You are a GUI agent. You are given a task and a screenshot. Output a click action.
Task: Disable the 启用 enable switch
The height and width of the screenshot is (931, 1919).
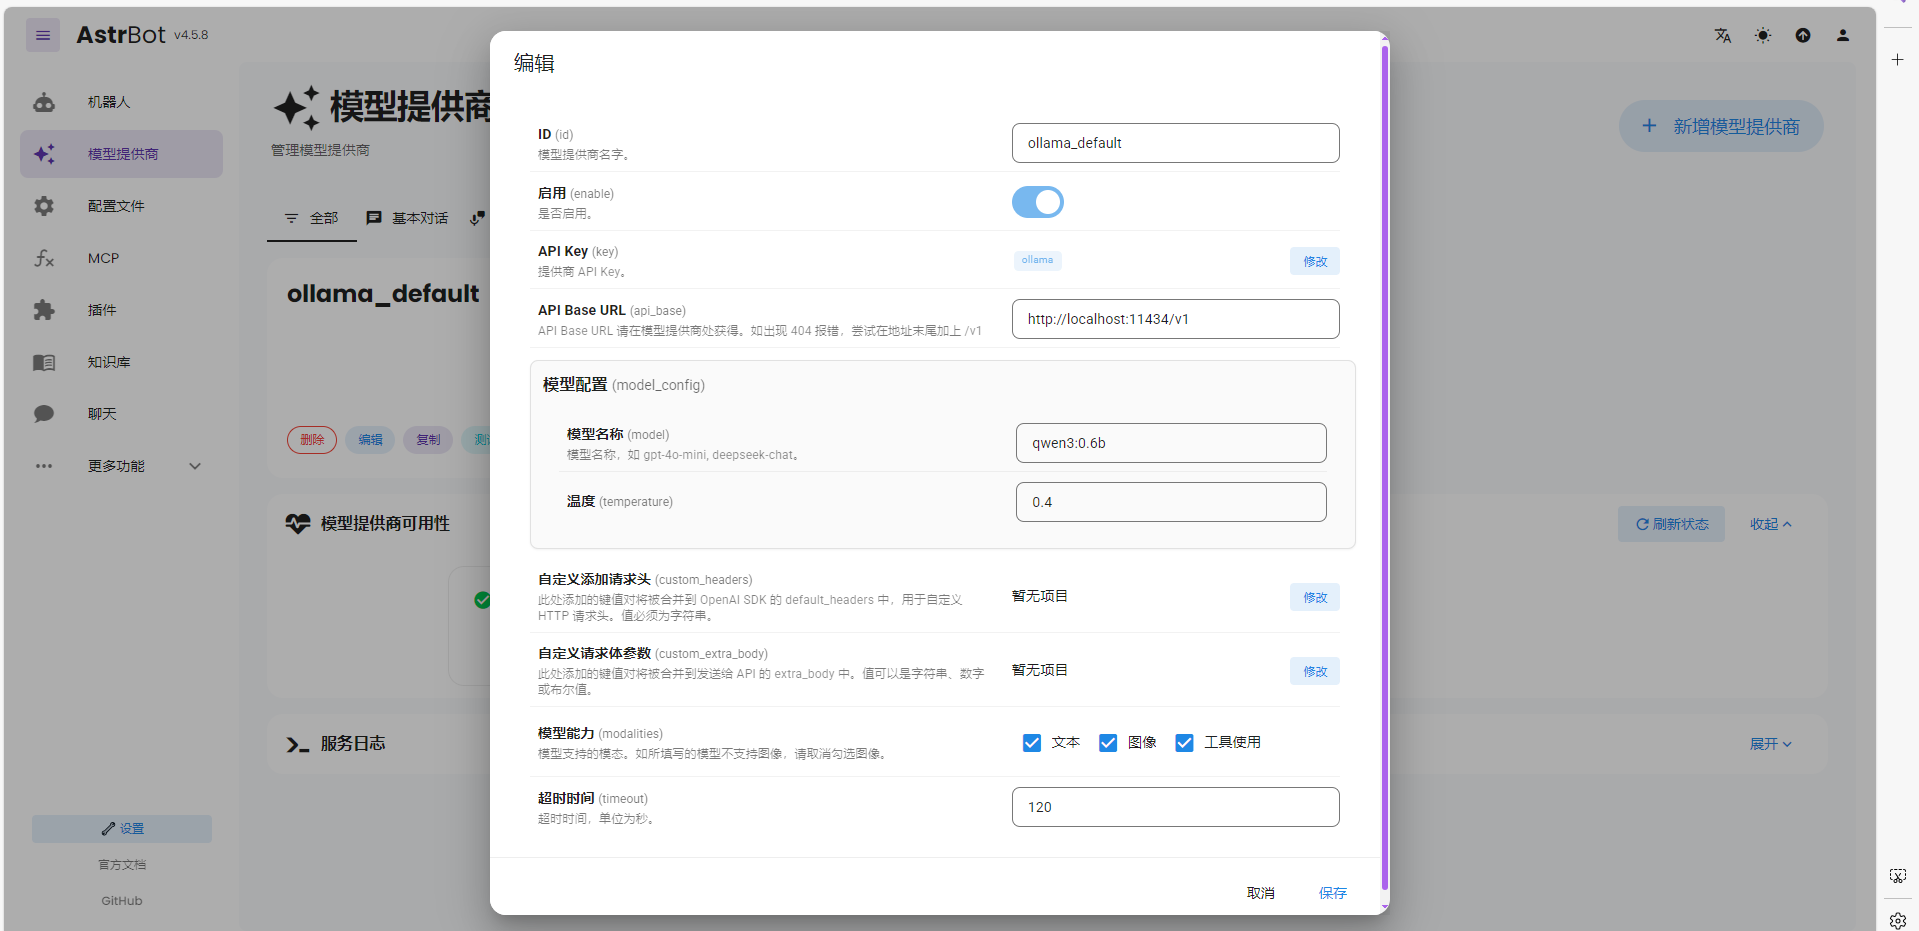[x=1037, y=202]
